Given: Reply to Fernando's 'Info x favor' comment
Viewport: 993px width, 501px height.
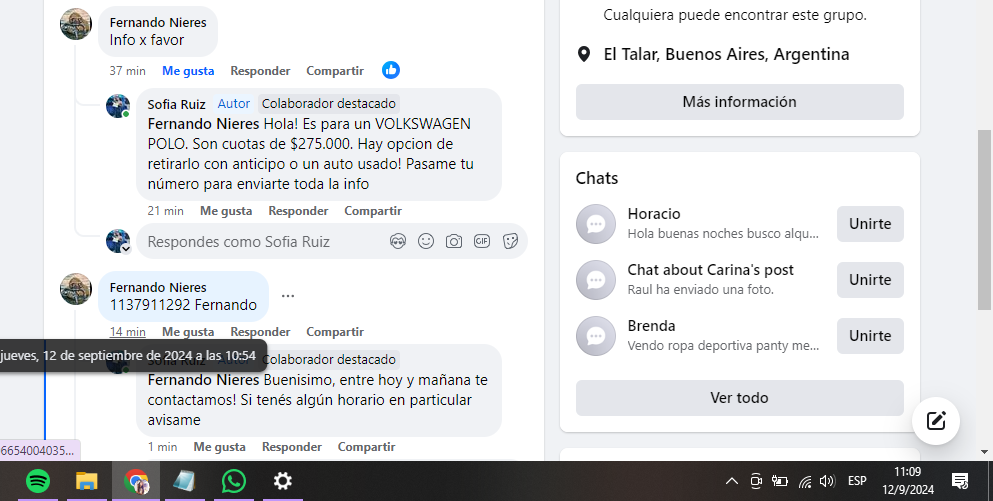Looking at the screenshot, I should click(x=260, y=71).
